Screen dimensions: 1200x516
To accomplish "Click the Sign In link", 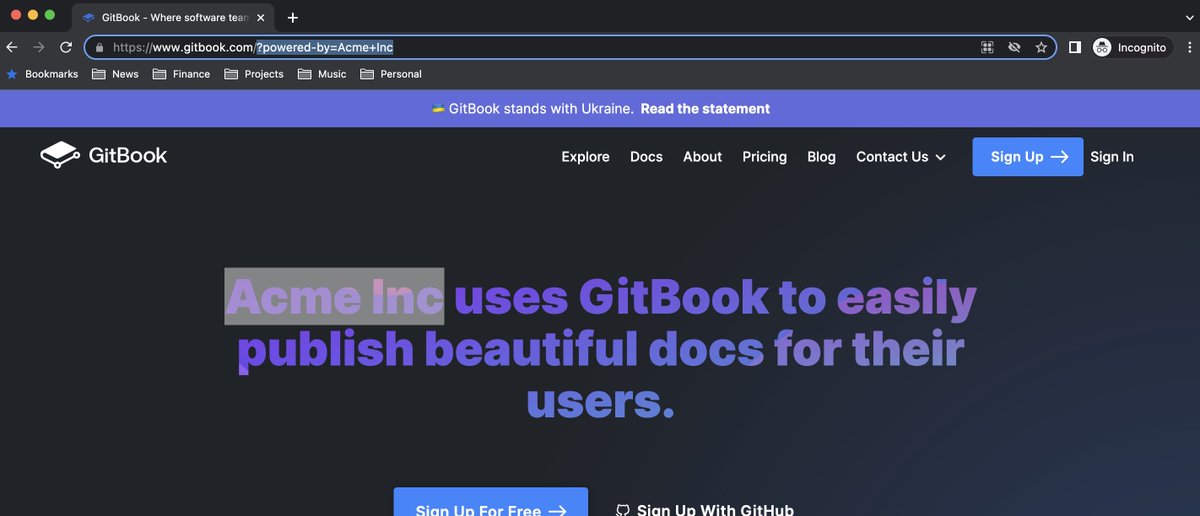I will coord(1112,157).
